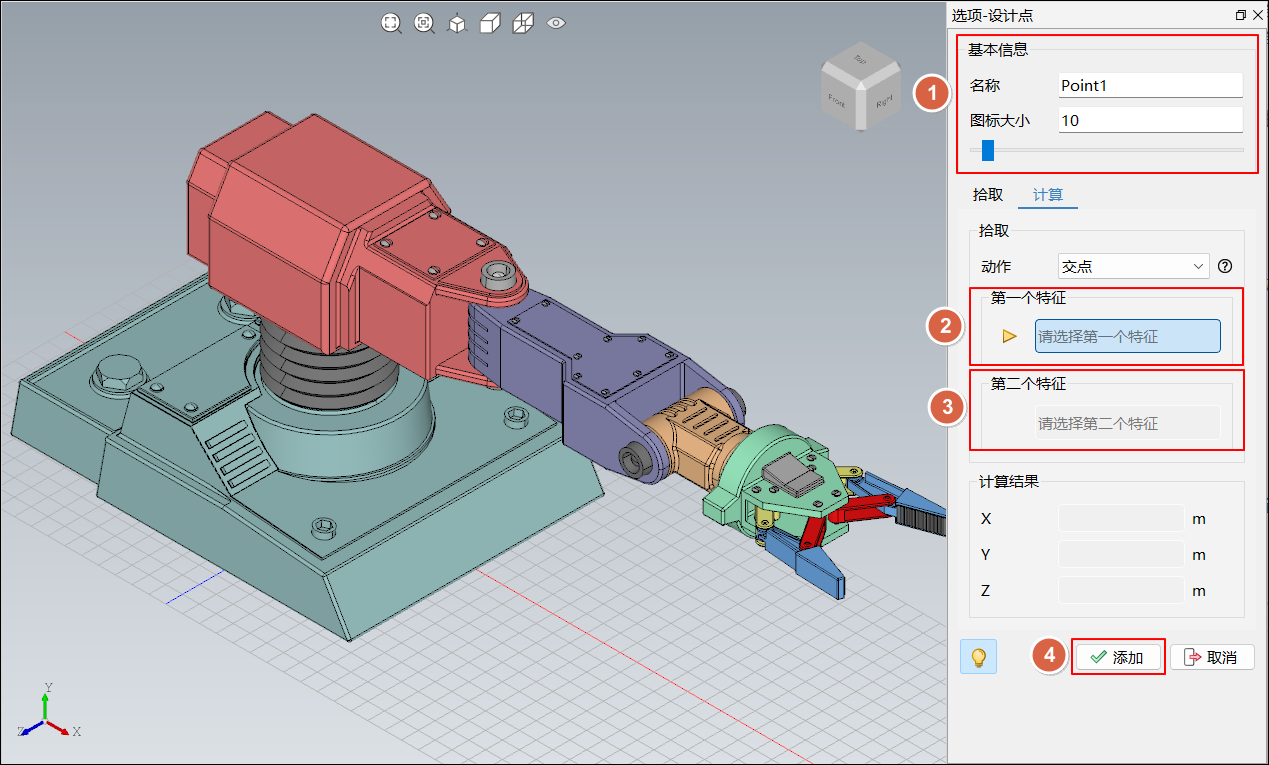Click the lightbulb hint icon

click(x=978, y=657)
